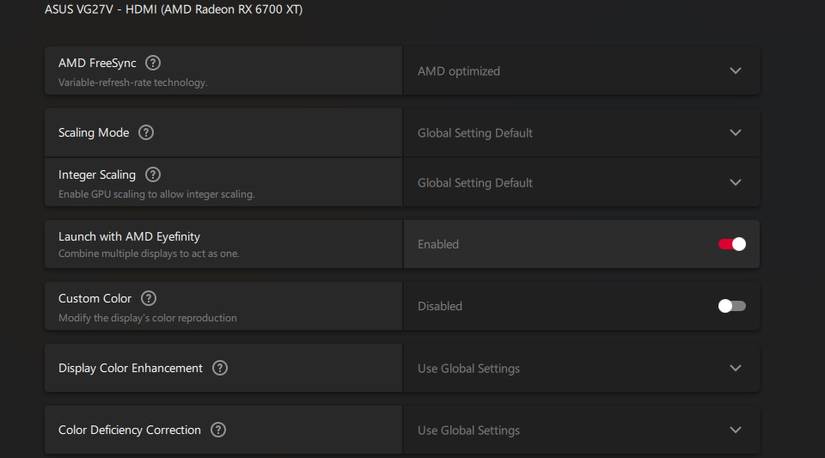
Task: Click the Custom Color help icon
Action: click(x=149, y=298)
